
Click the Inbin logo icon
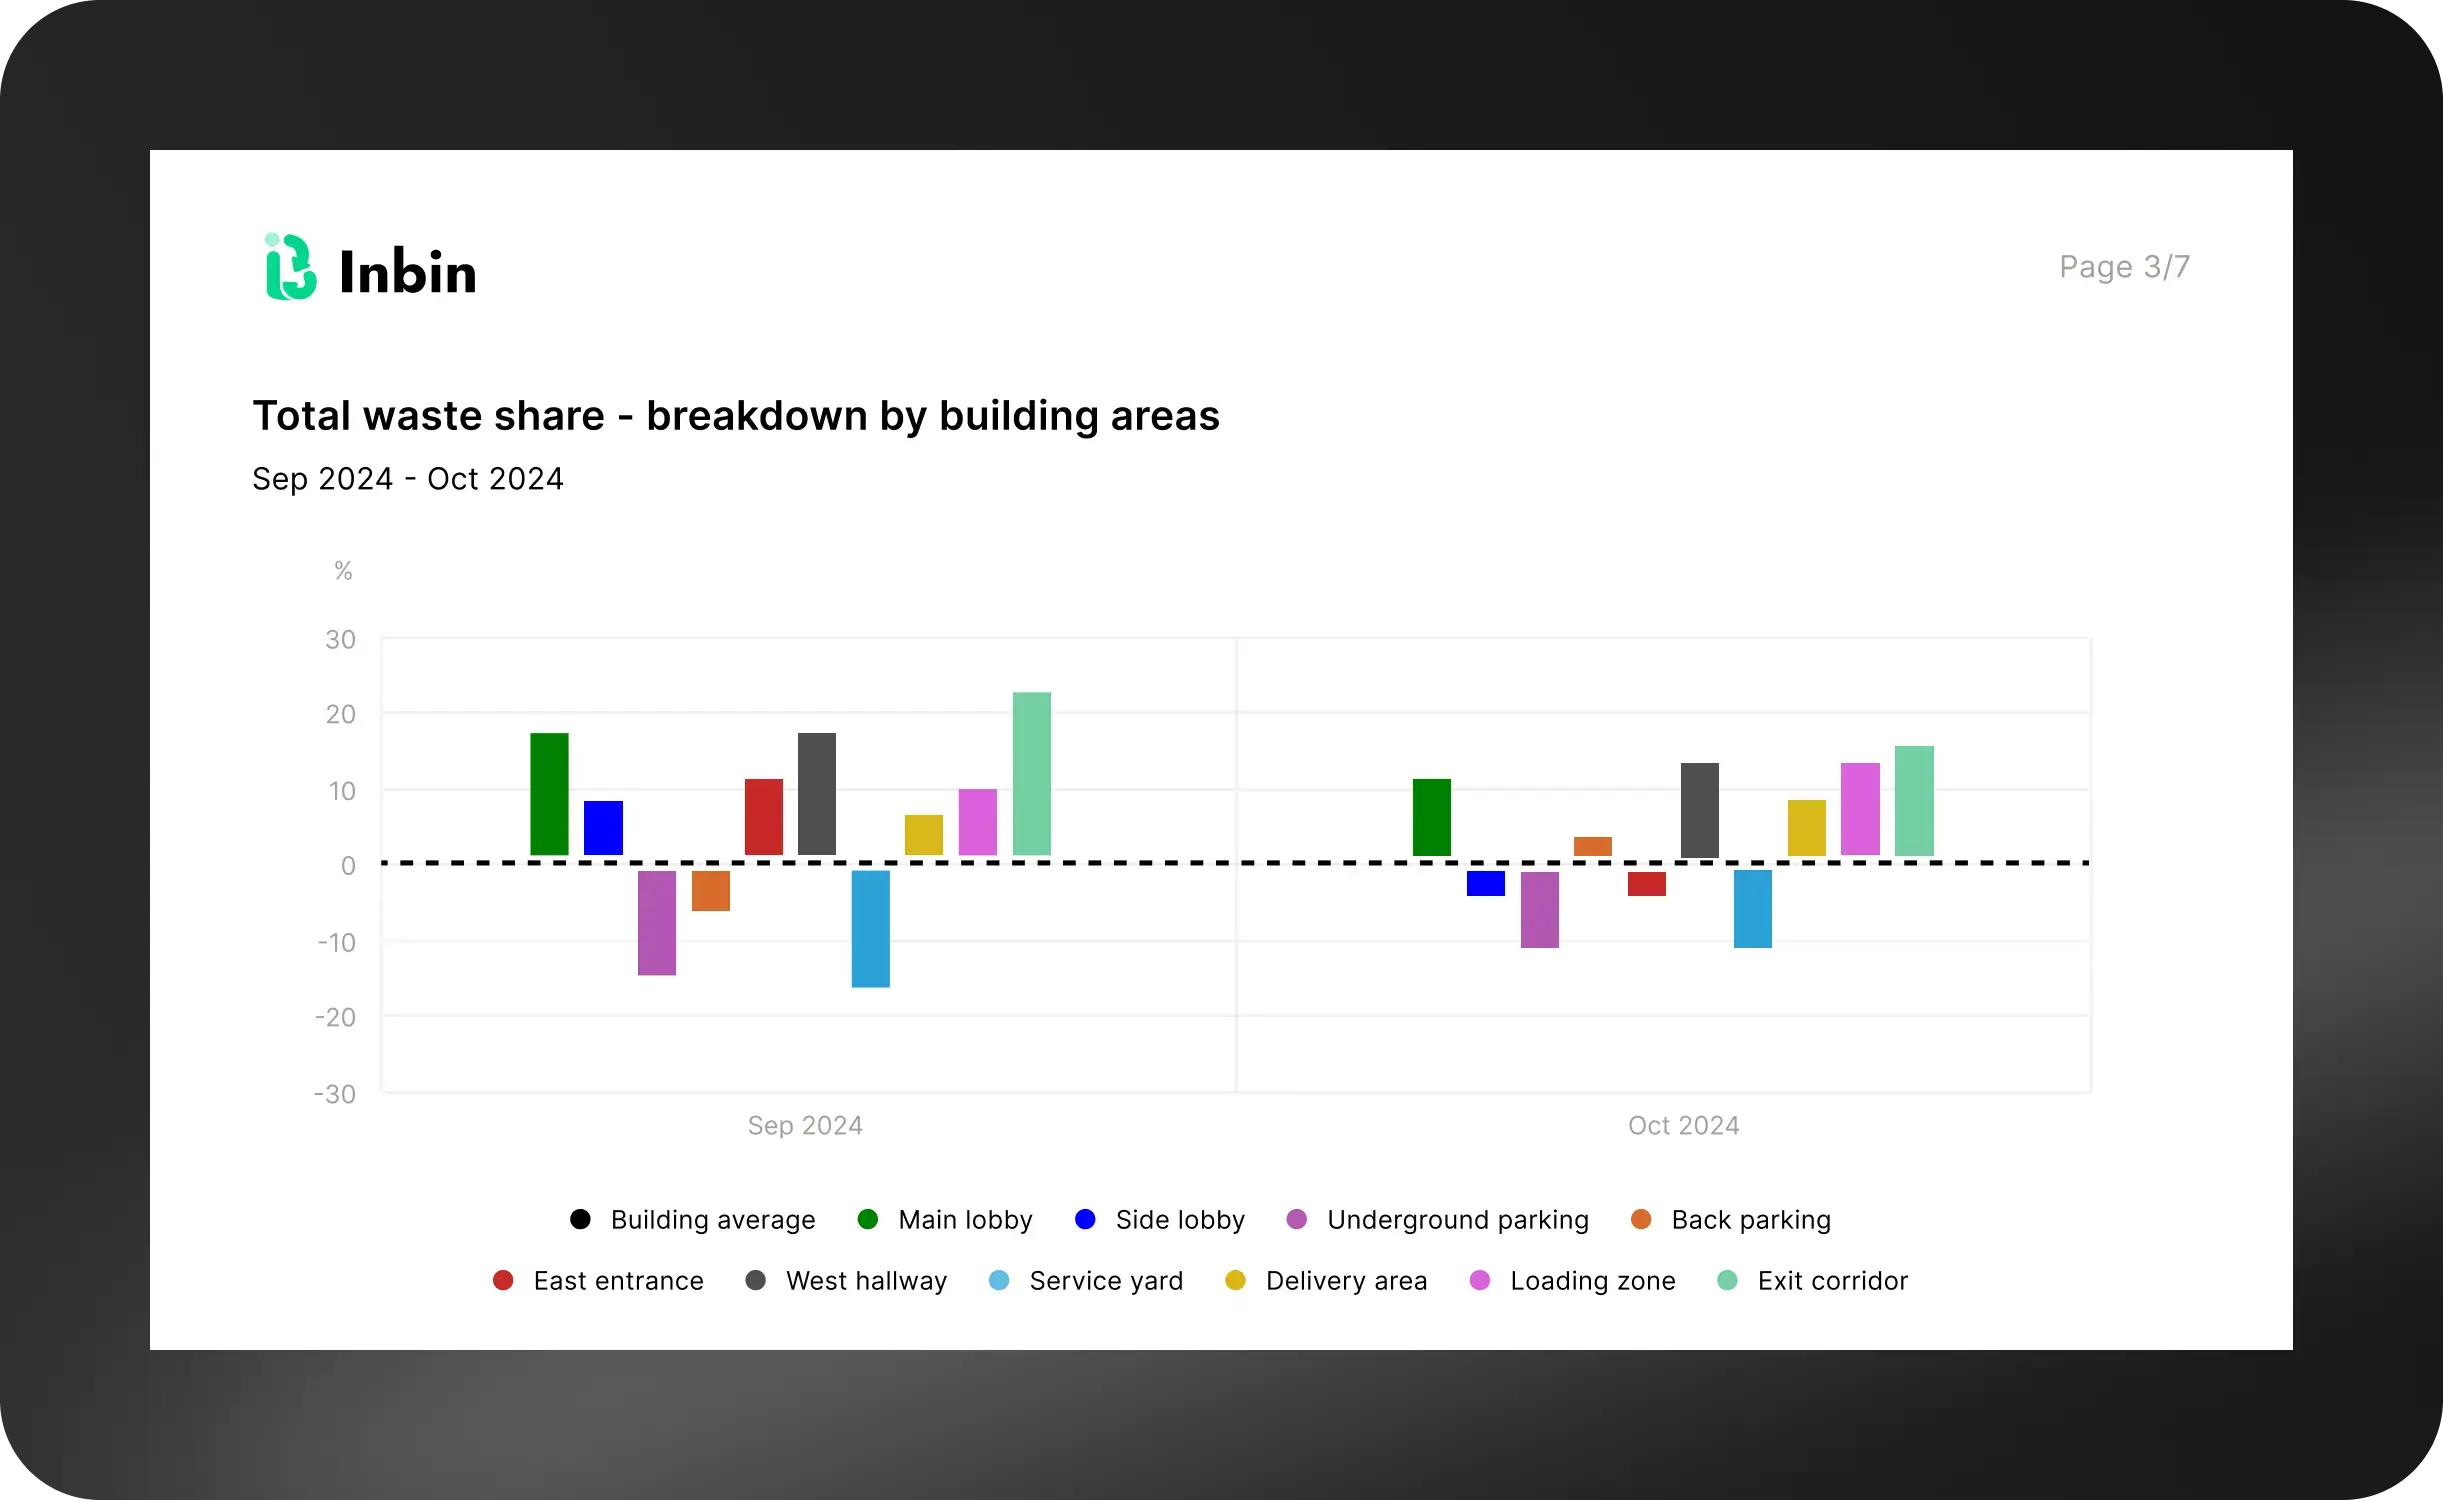(x=290, y=268)
